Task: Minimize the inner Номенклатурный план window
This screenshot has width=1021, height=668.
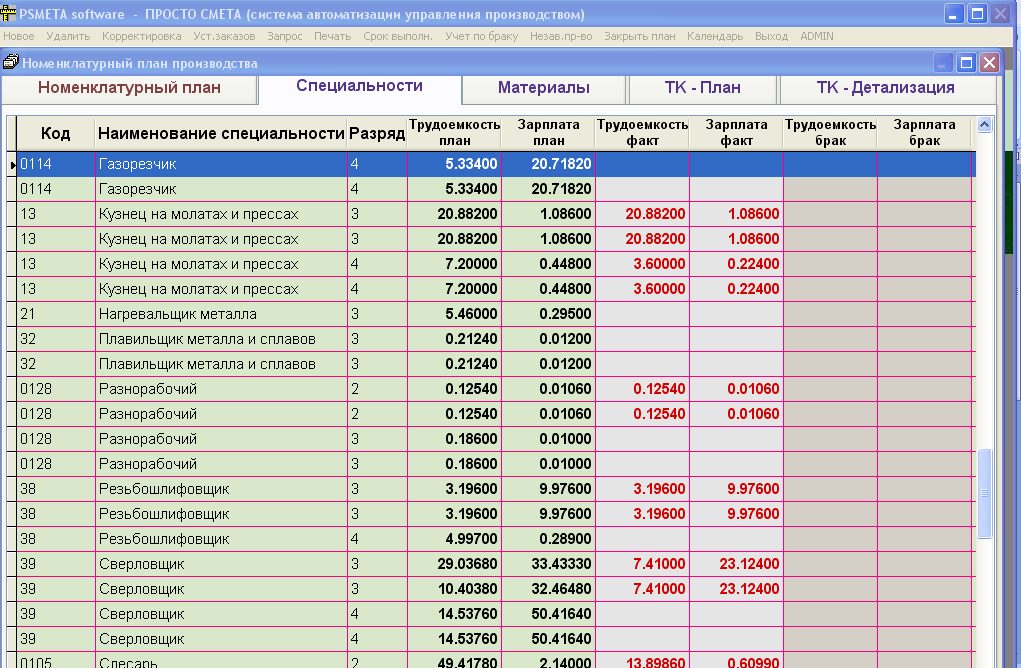Action: (x=944, y=63)
